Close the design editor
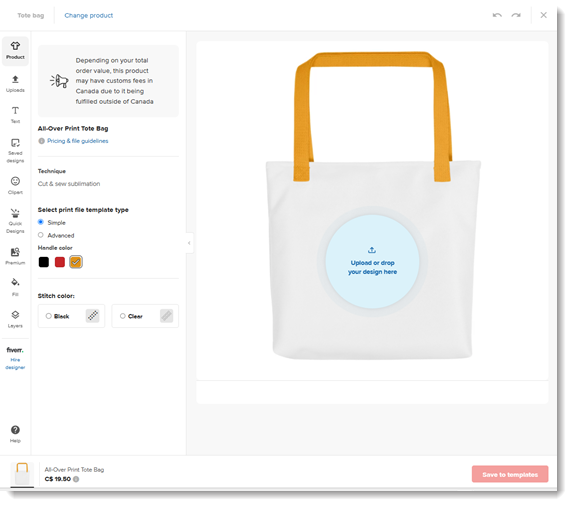Viewport: 572px width, 506px height. (x=544, y=15)
